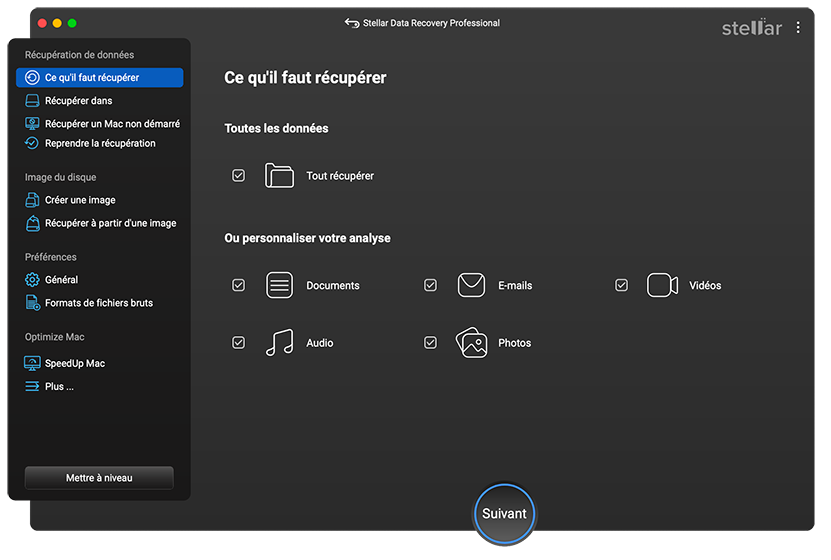
Task: Click the back arrow icon in the title bar
Action: 352,23
